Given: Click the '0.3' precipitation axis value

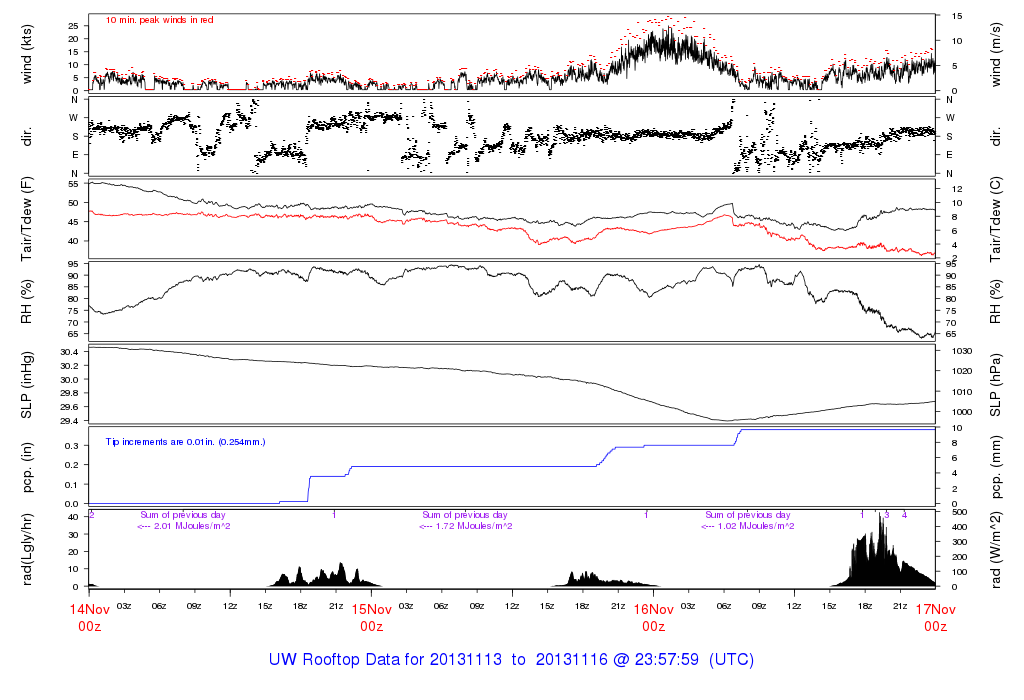Looking at the screenshot, I should click(x=72, y=446).
